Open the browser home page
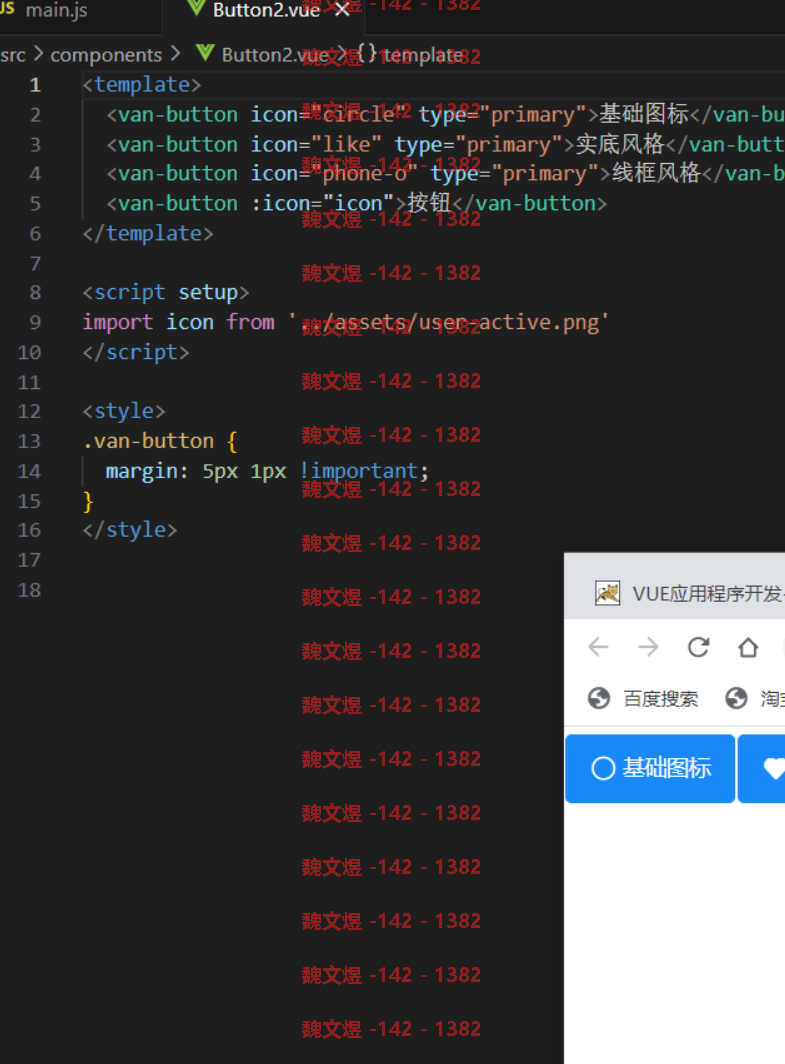785x1064 pixels. [748, 647]
